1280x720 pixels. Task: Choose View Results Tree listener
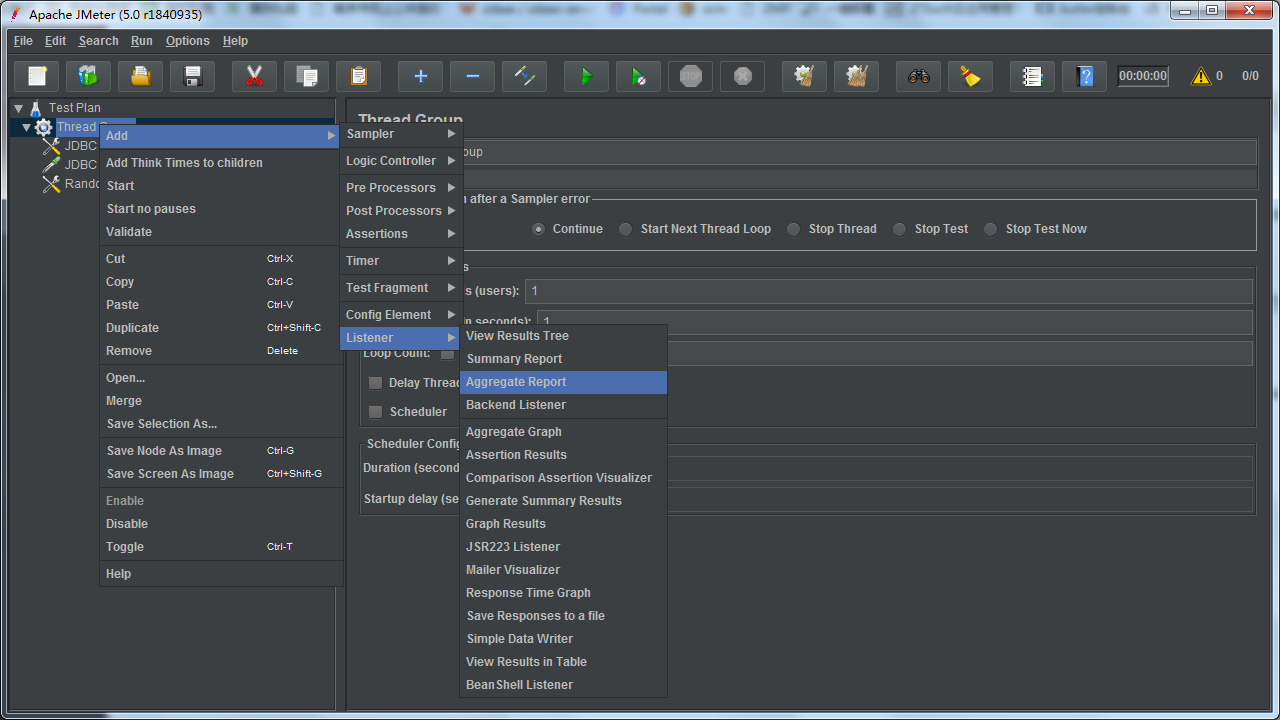point(563,336)
